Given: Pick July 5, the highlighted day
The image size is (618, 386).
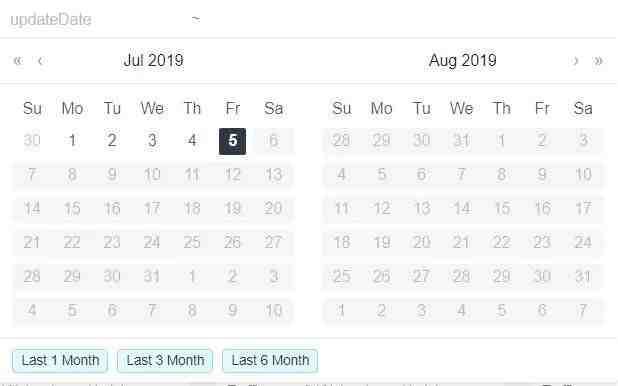Looking at the screenshot, I should pyautogui.click(x=233, y=141).
